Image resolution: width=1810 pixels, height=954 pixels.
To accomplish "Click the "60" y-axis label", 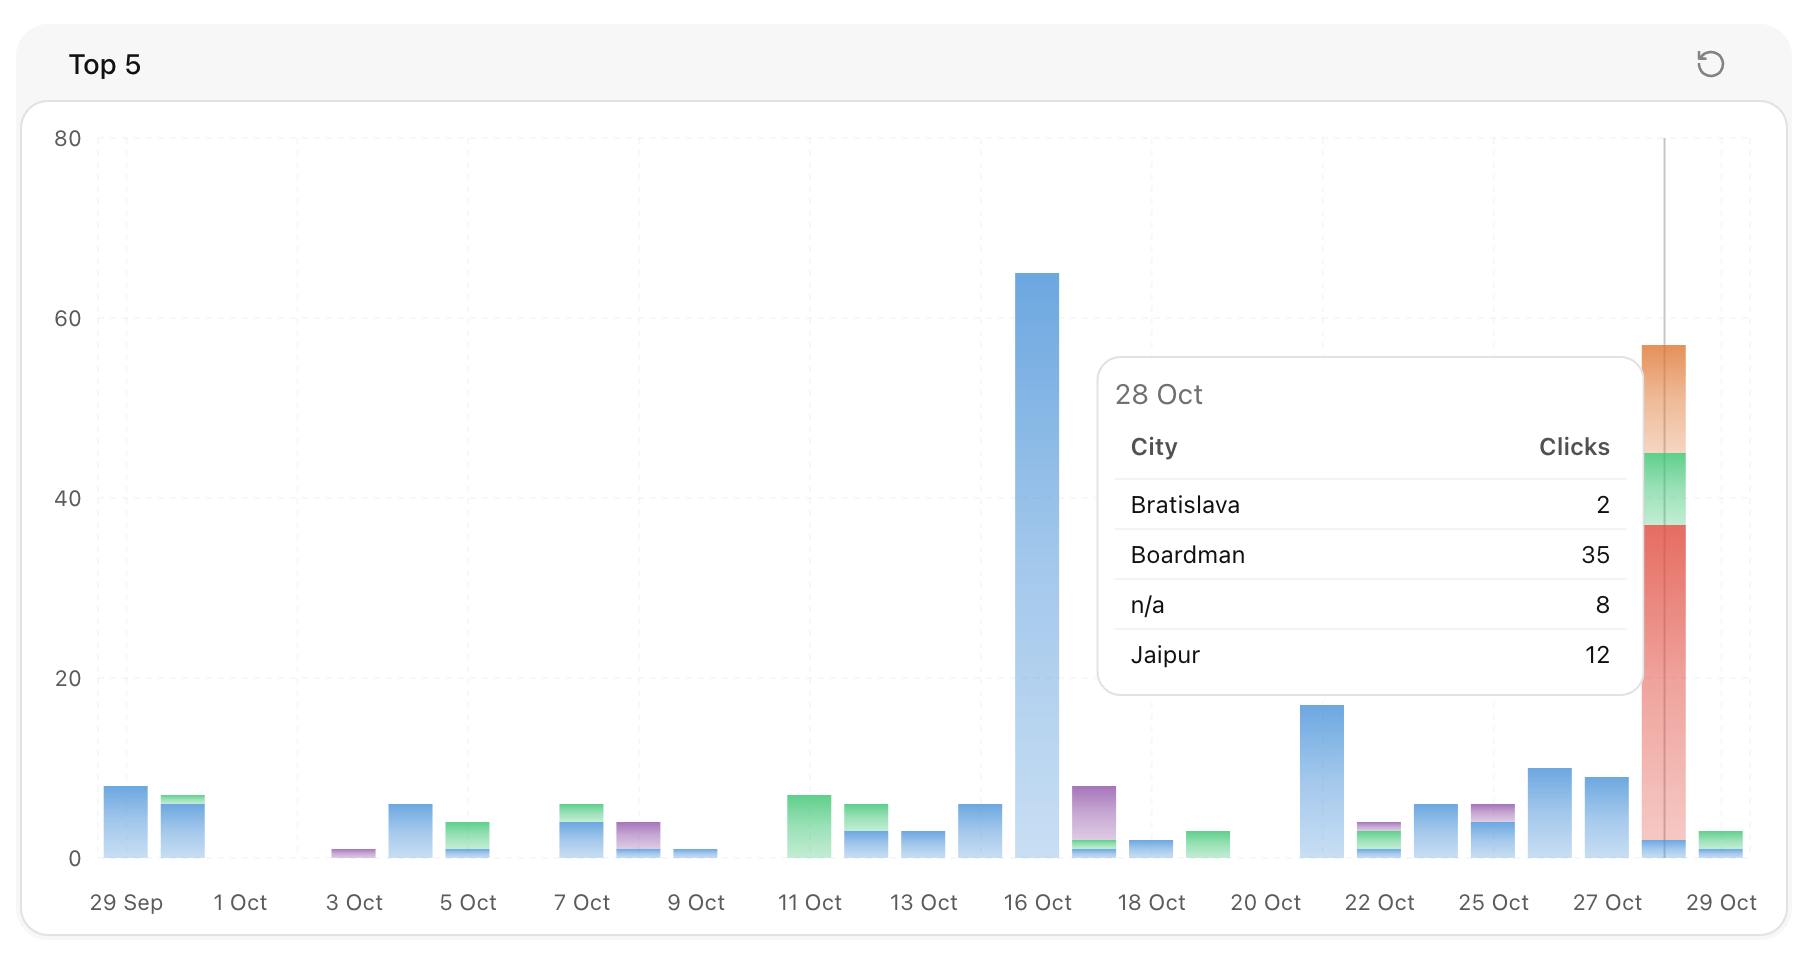I will click(x=68, y=319).
